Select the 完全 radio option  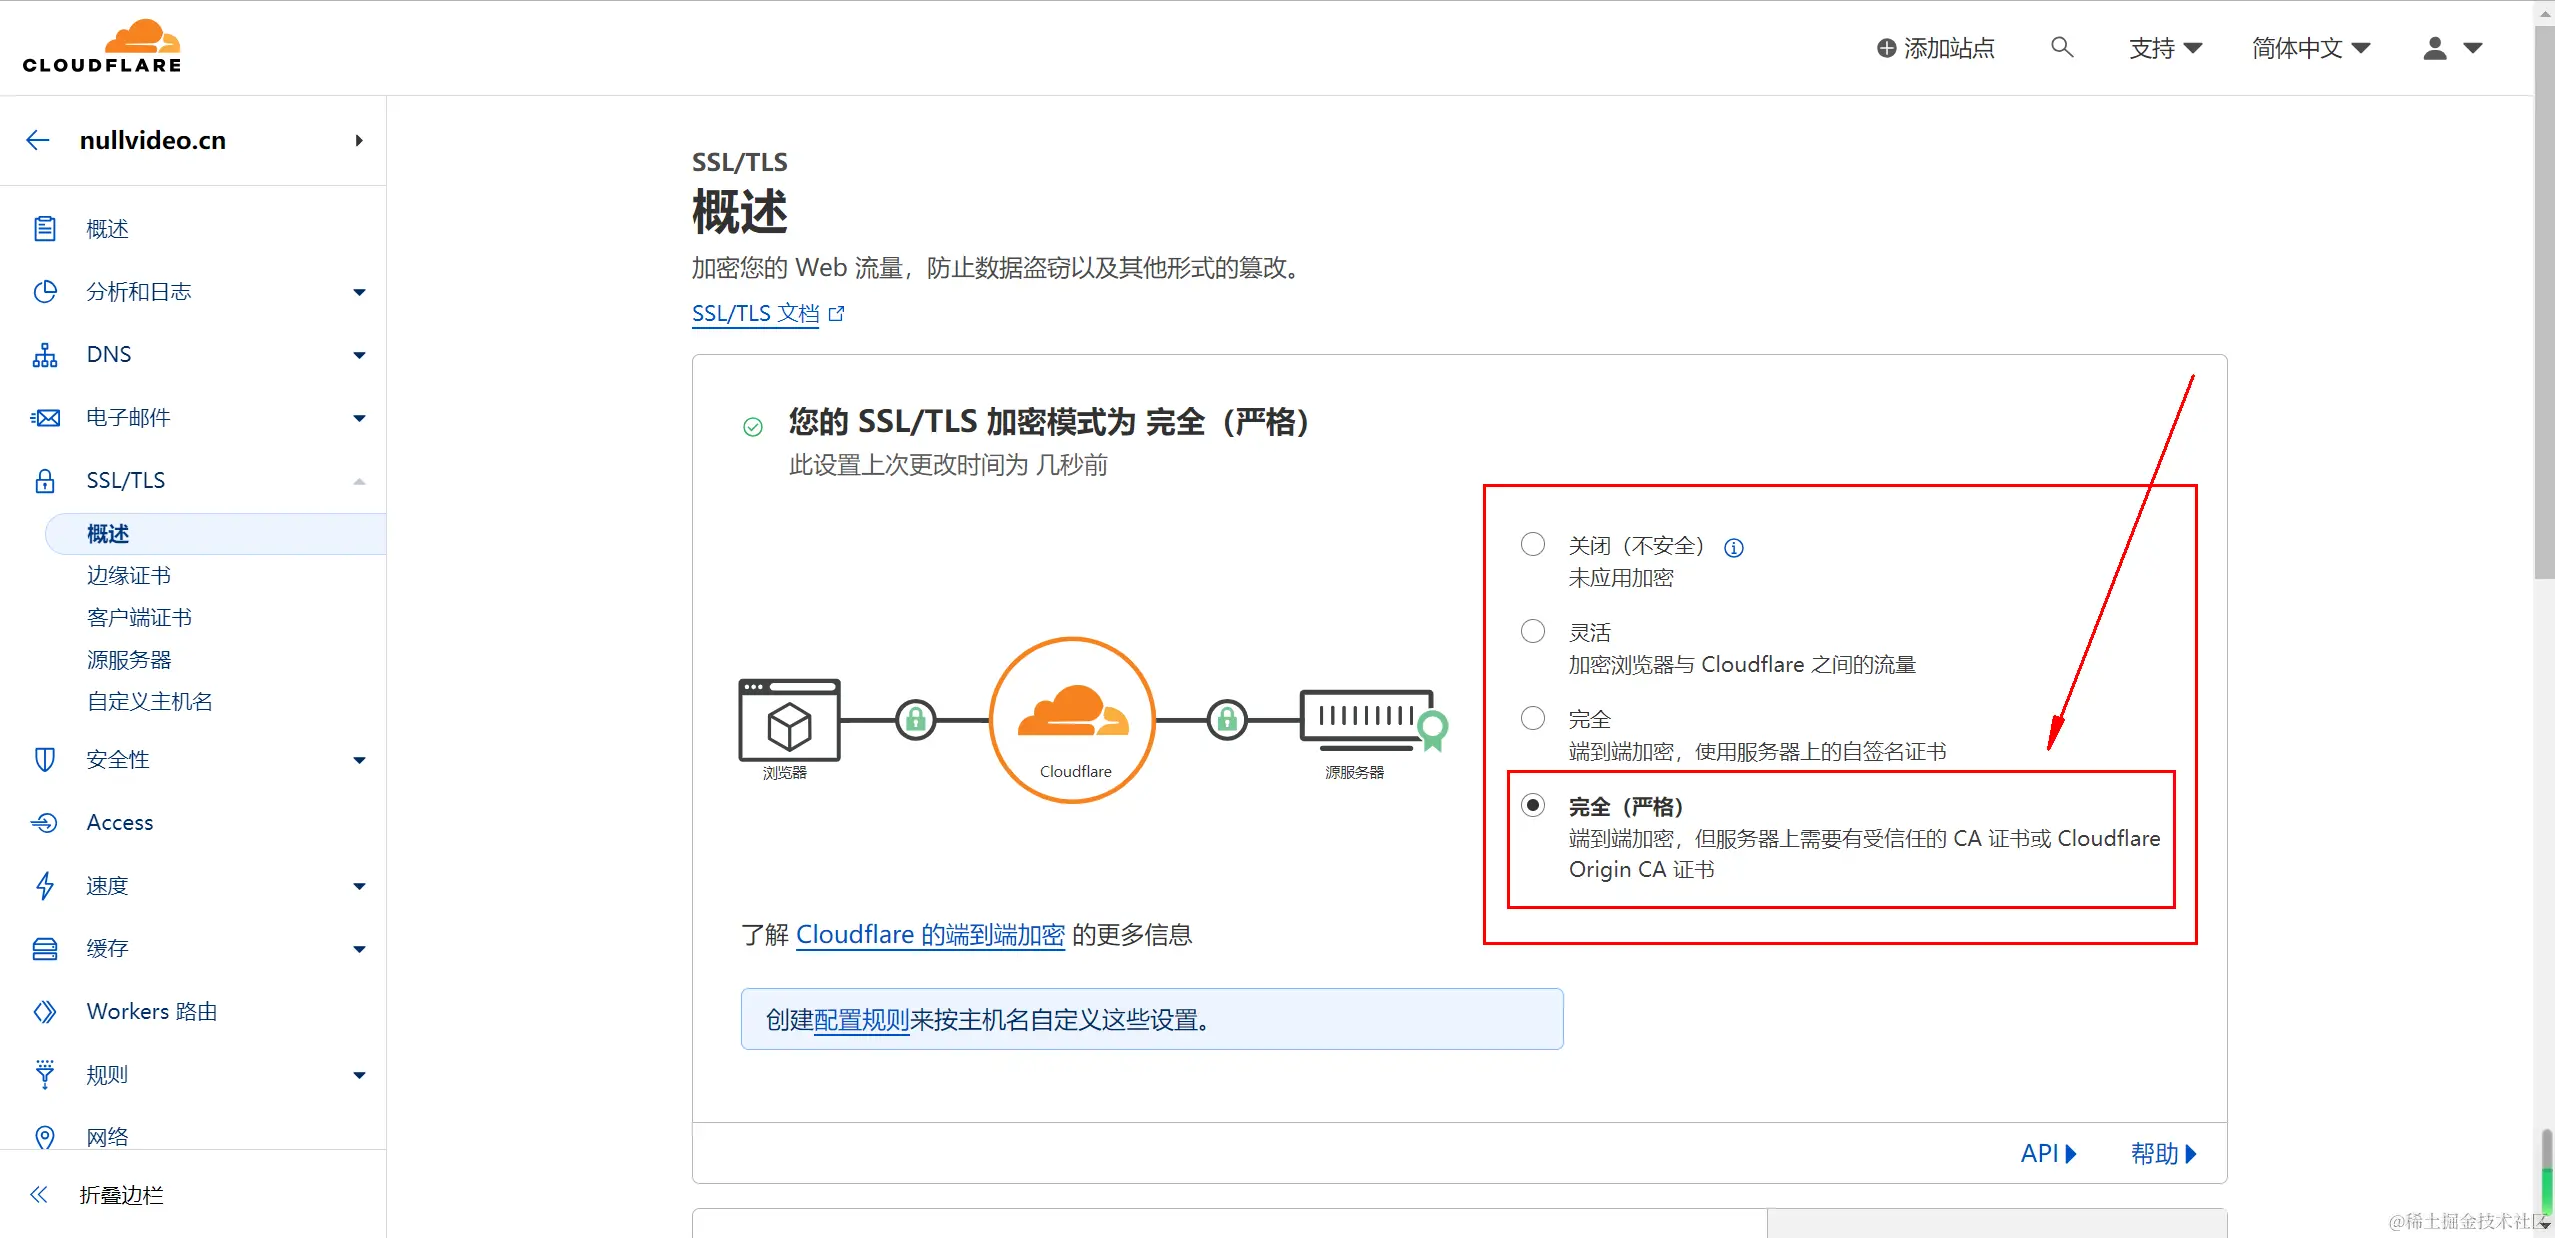pos(1532,719)
